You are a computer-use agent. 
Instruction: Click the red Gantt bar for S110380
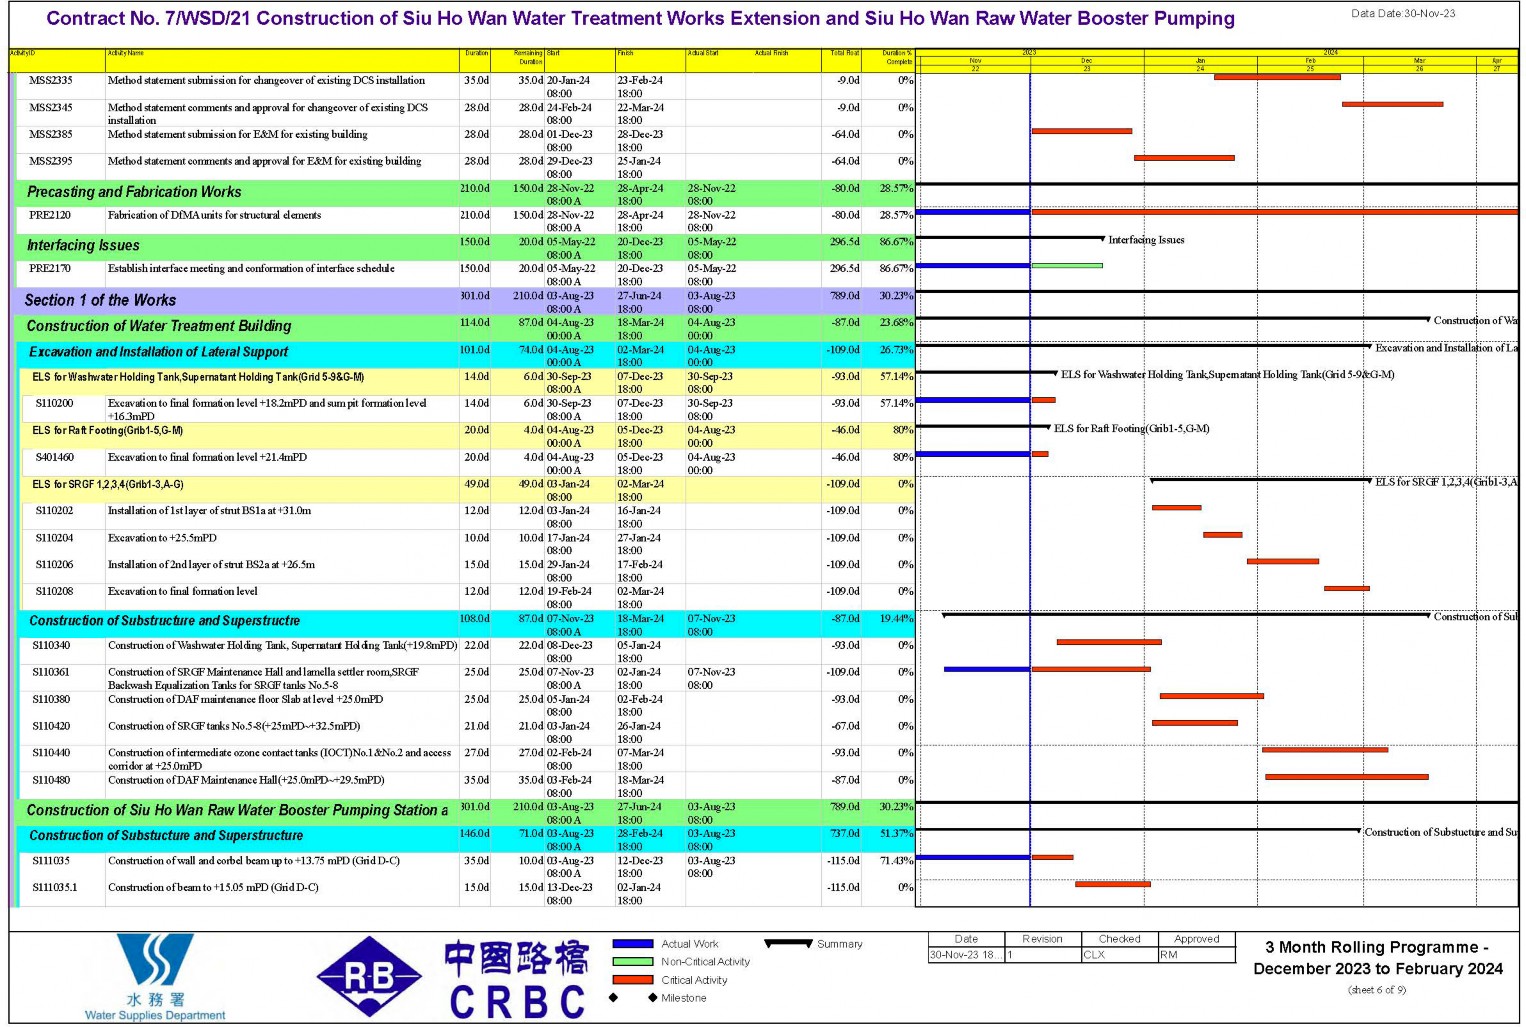point(1212,696)
